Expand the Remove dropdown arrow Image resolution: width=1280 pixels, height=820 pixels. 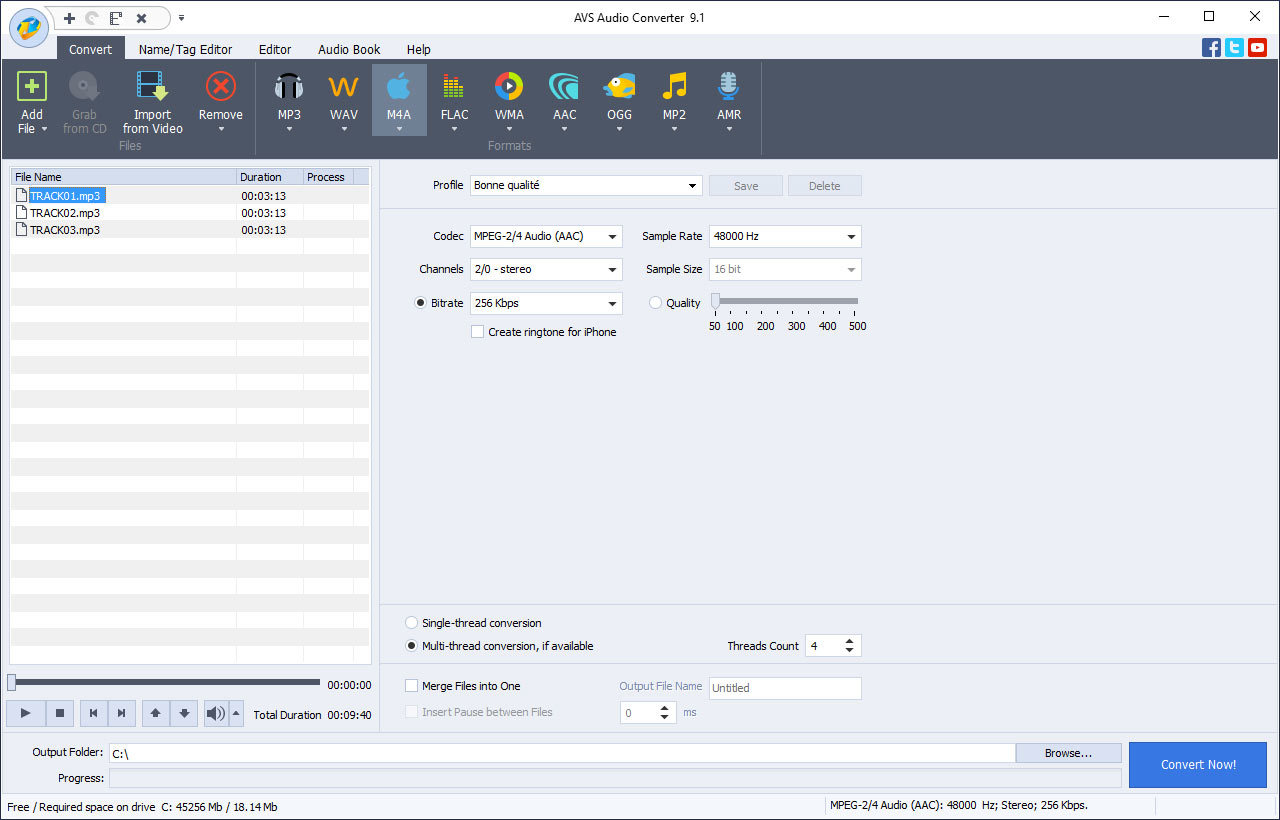[x=220, y=129]
